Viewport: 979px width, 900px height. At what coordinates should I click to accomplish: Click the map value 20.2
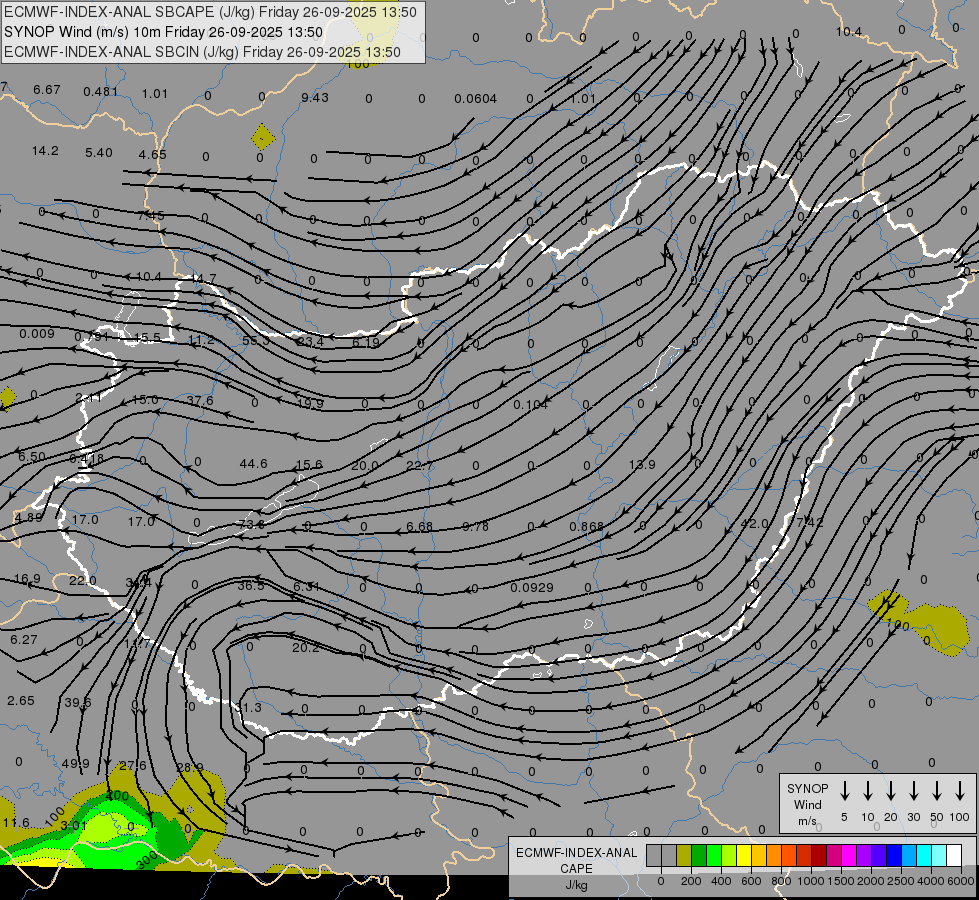point(306,648)
